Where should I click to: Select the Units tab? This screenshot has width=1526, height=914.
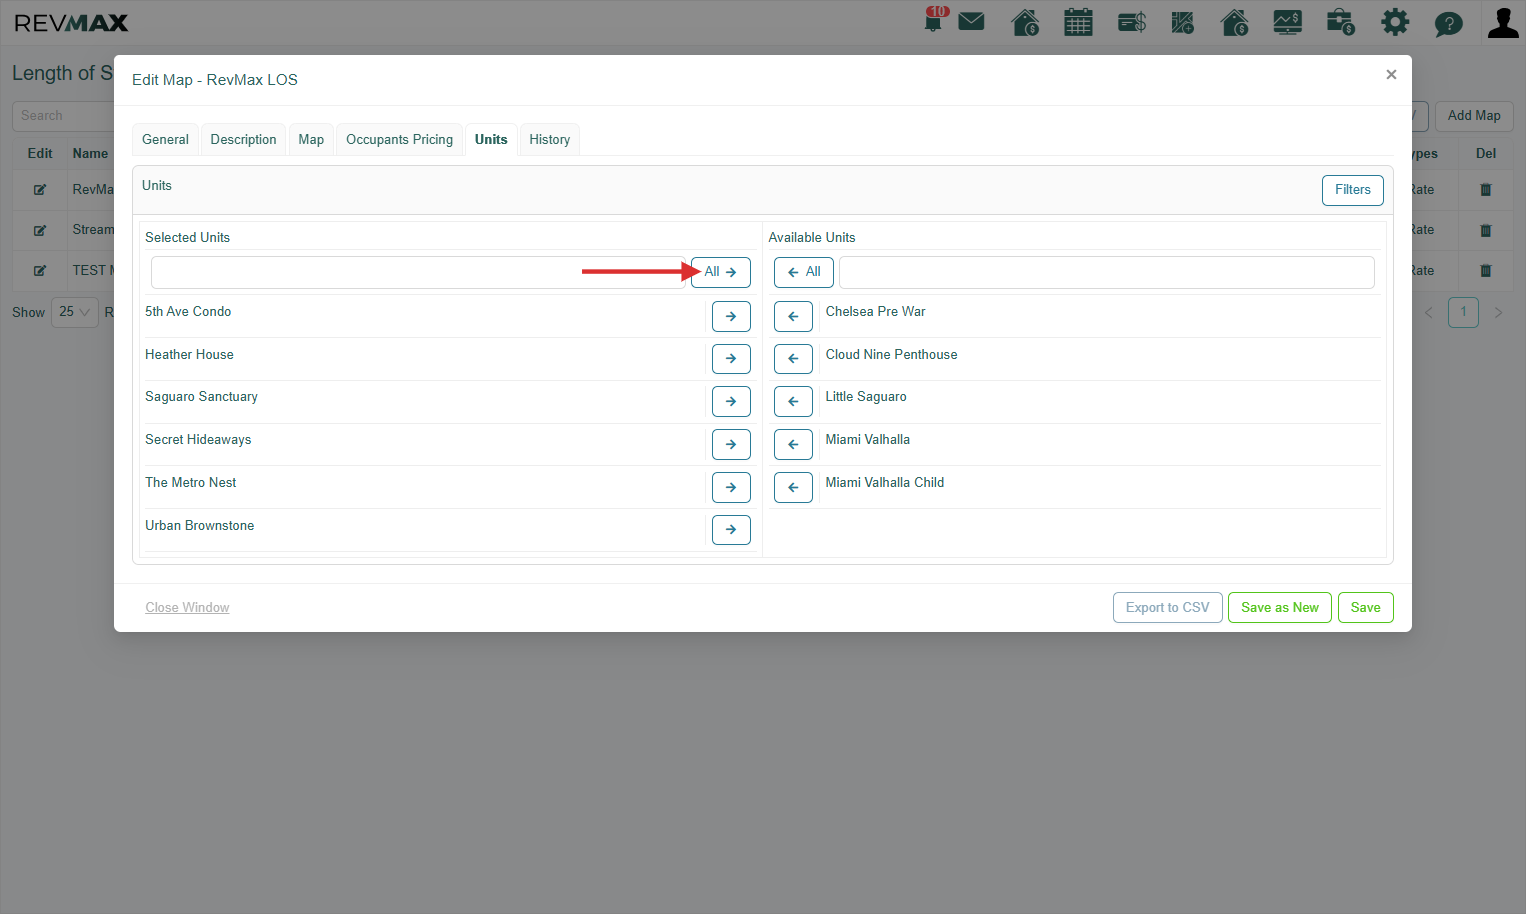click(x=491, y=140)
